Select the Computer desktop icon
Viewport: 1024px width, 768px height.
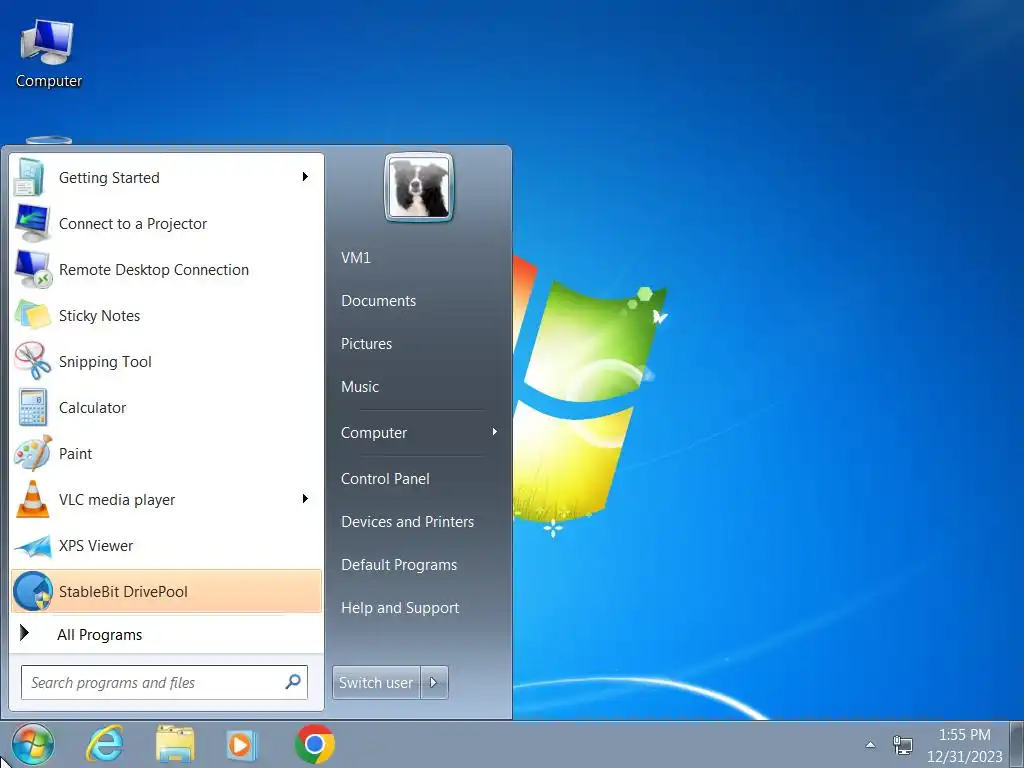pos(48,54)
